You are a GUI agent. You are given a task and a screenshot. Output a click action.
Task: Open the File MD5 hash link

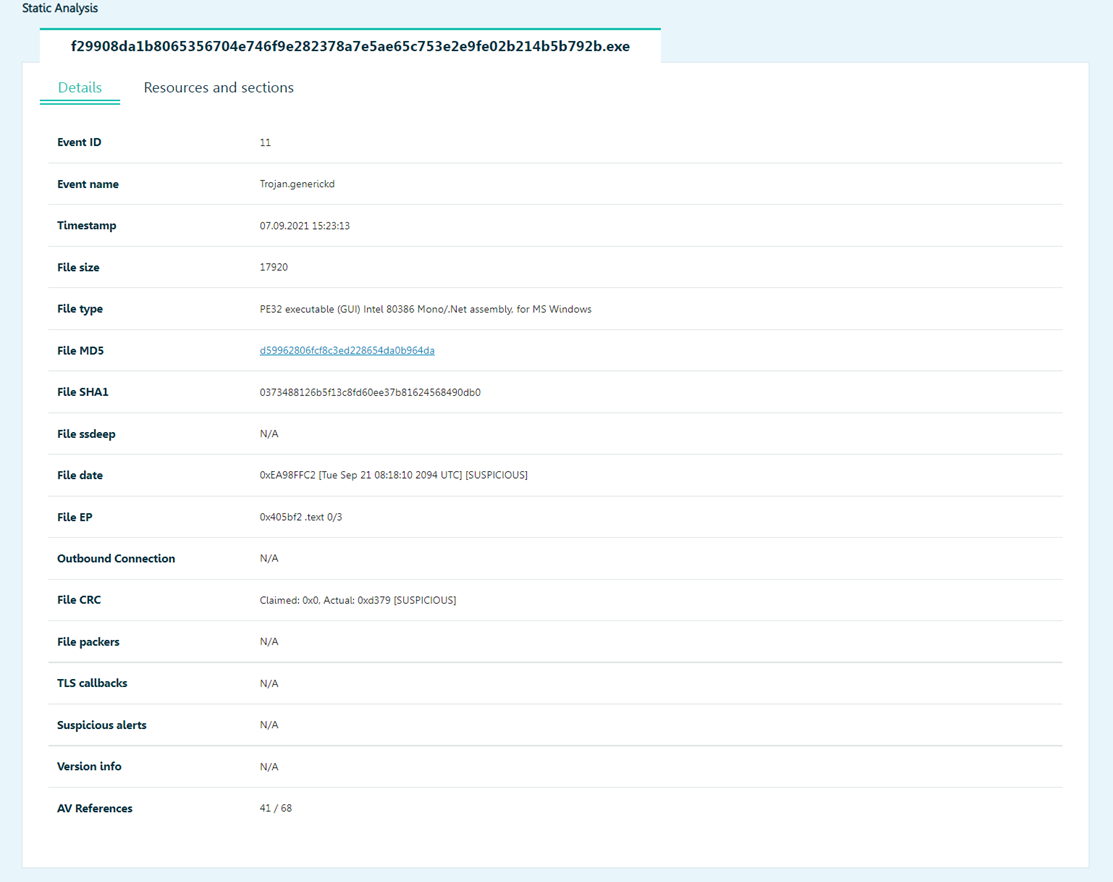pos(346,351)
